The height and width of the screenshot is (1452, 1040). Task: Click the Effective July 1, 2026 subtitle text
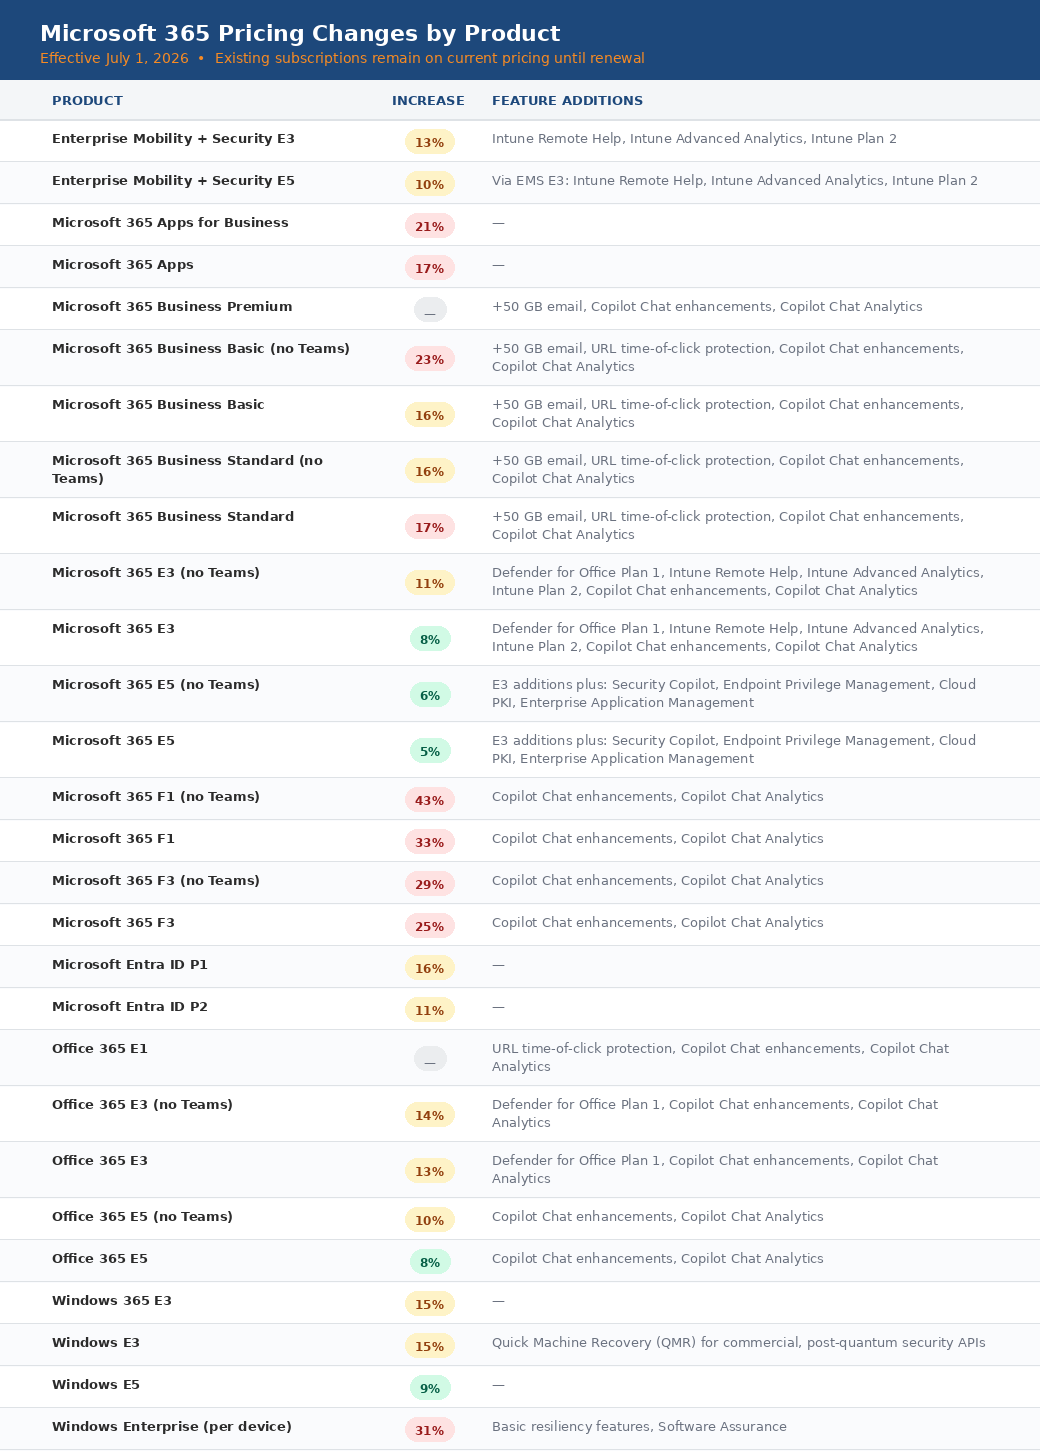114,59
